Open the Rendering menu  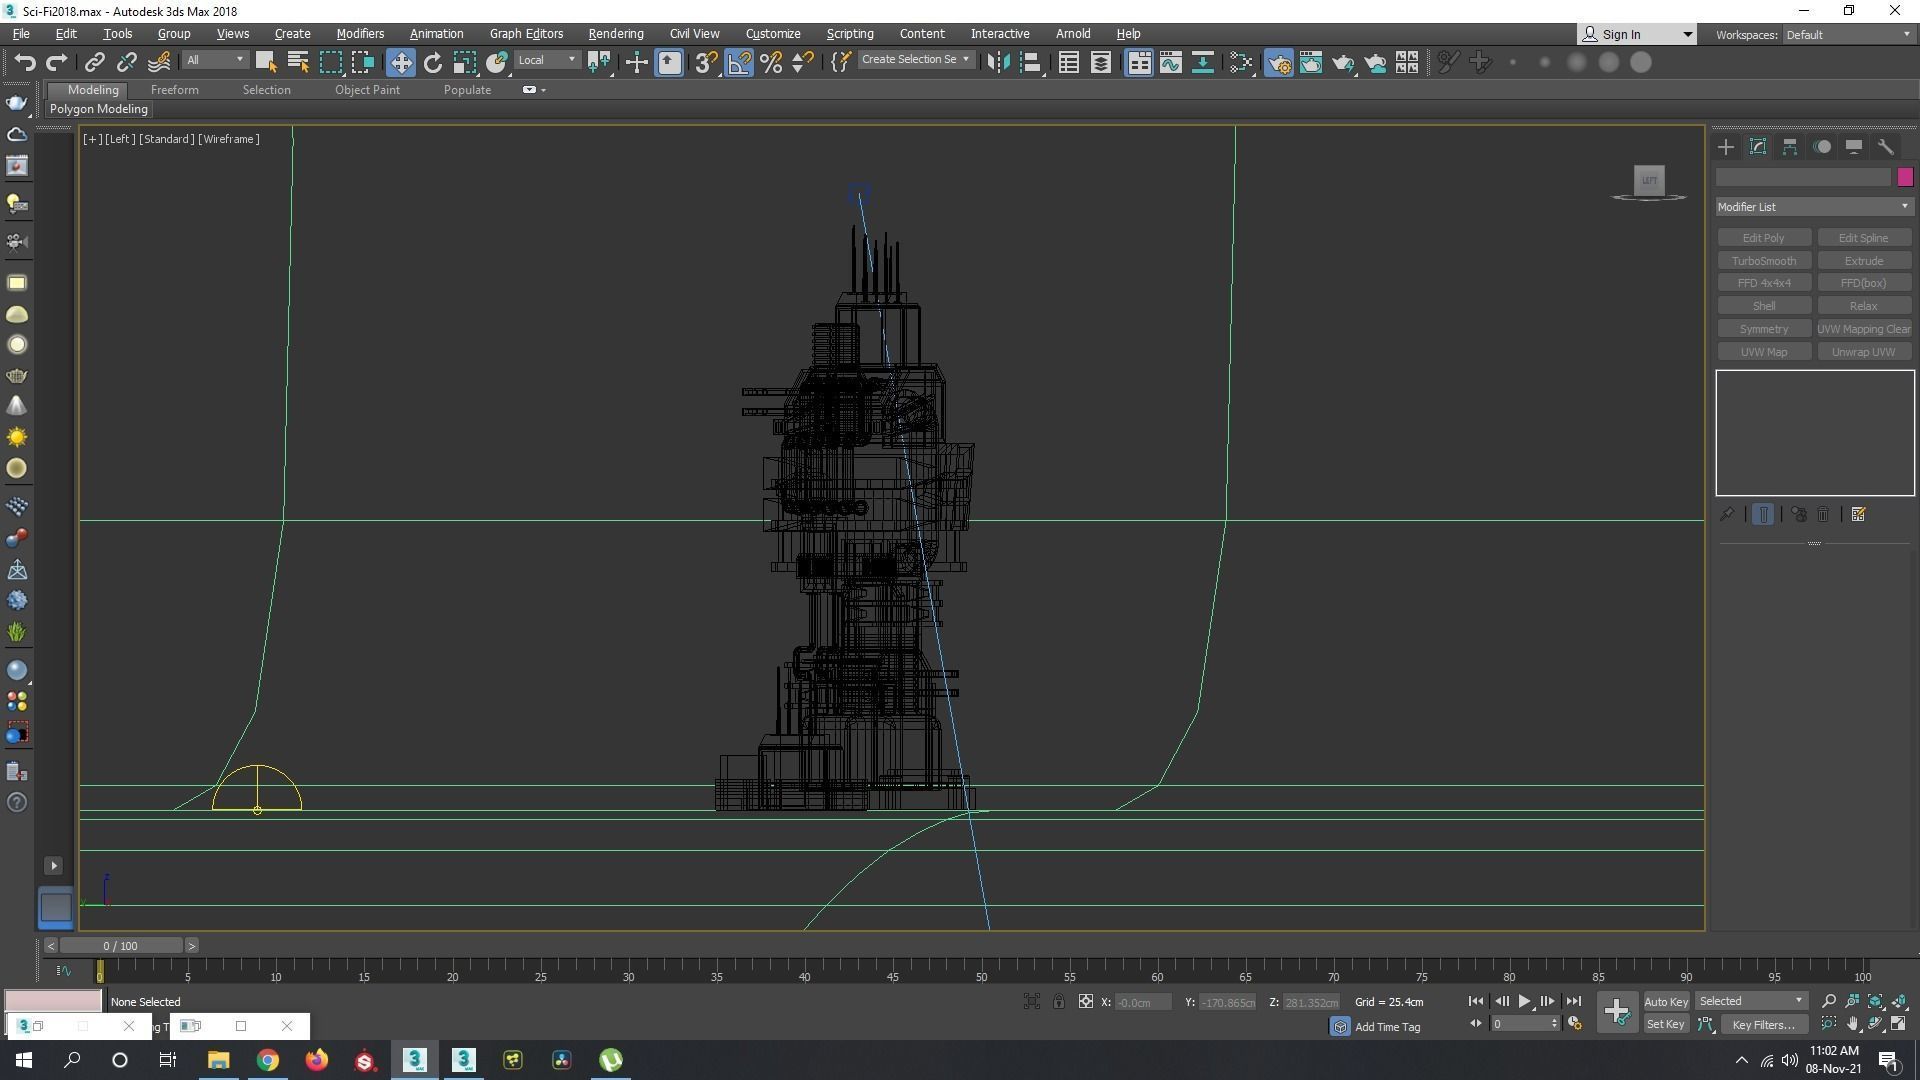click(615, 34)
